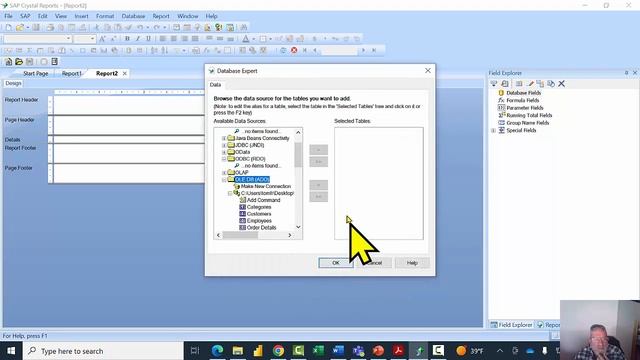
Task: Toggle Underline formatting
Action: [148, 39]
